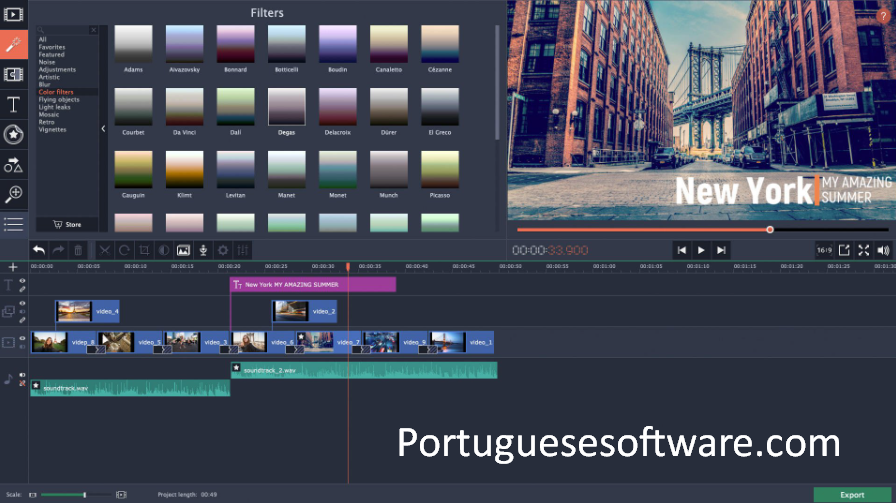Click the green Export button
The image size is (896, 503).
coord(852,495)
